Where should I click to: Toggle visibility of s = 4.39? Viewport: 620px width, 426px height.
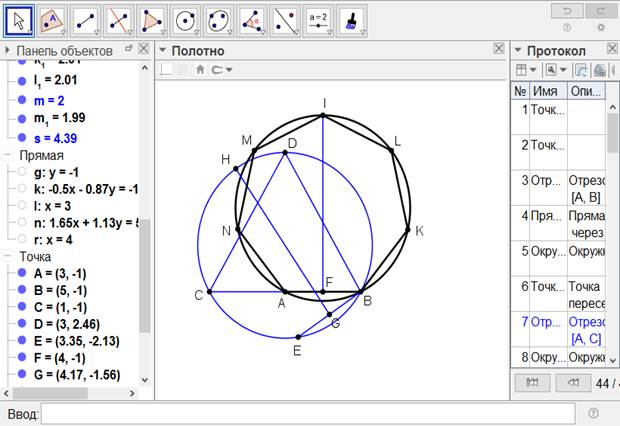[x=22, y=138]
